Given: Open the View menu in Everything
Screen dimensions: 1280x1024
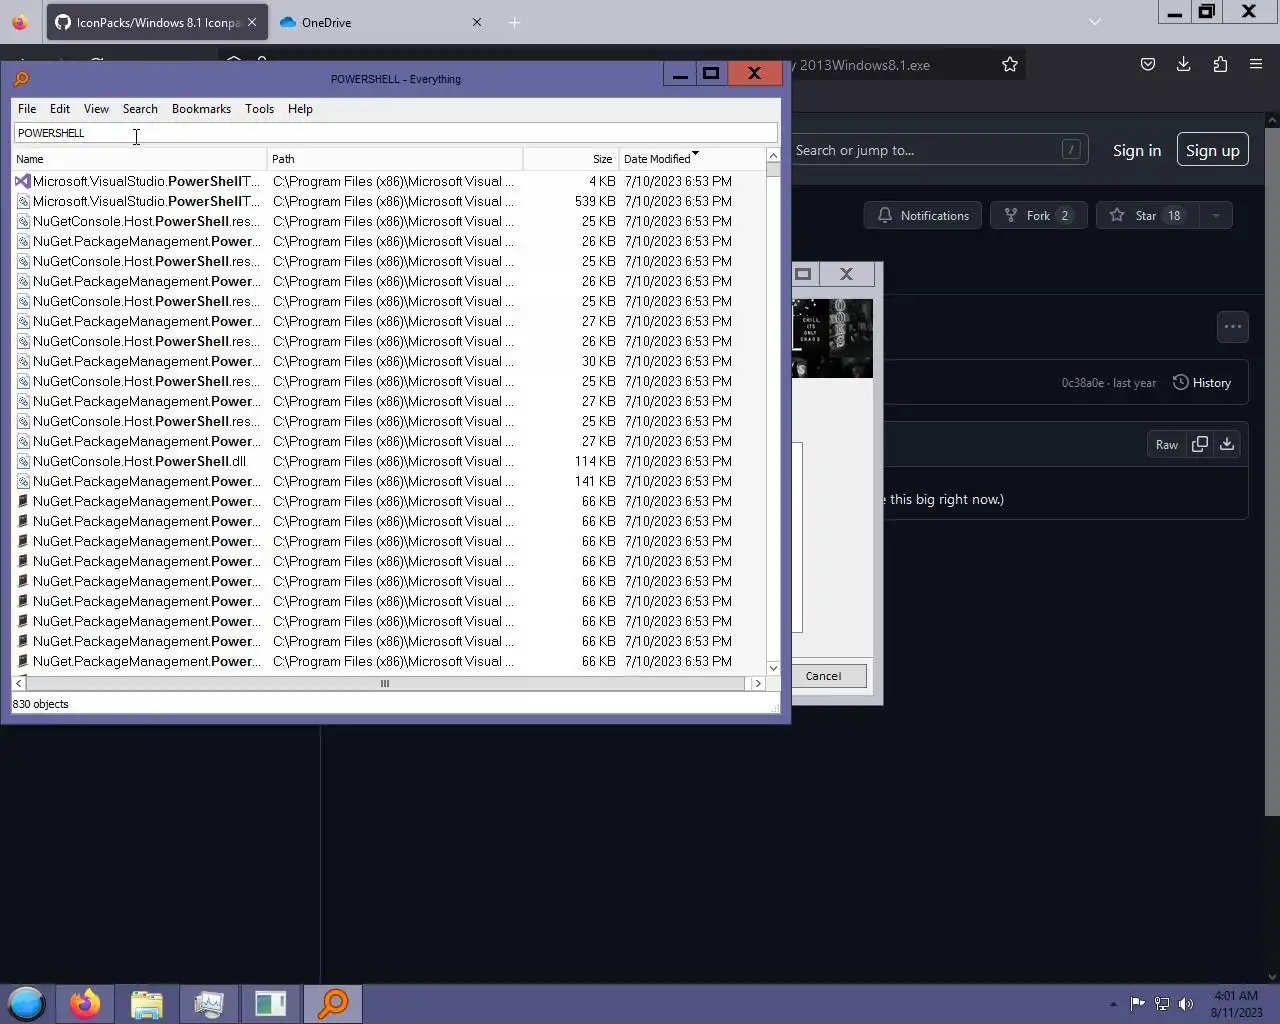Looking at the screenshot, I should 96,109.
